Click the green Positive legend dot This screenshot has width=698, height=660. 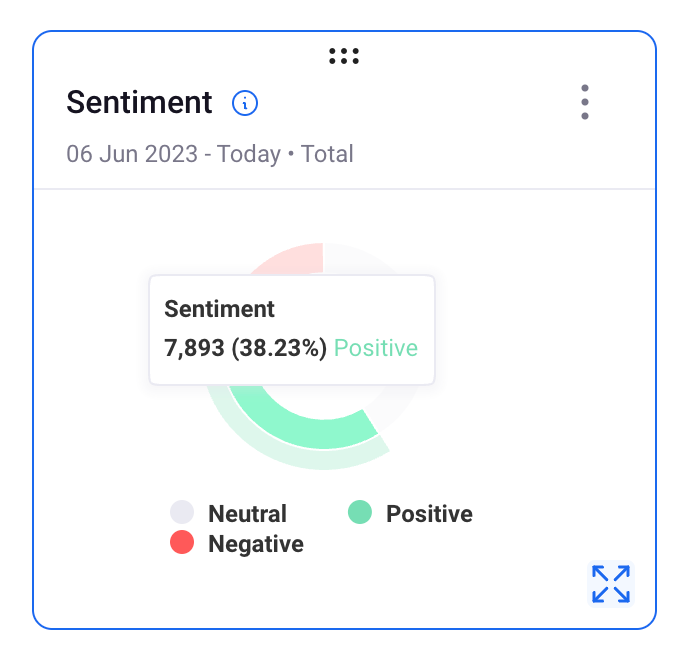point(360,512)
